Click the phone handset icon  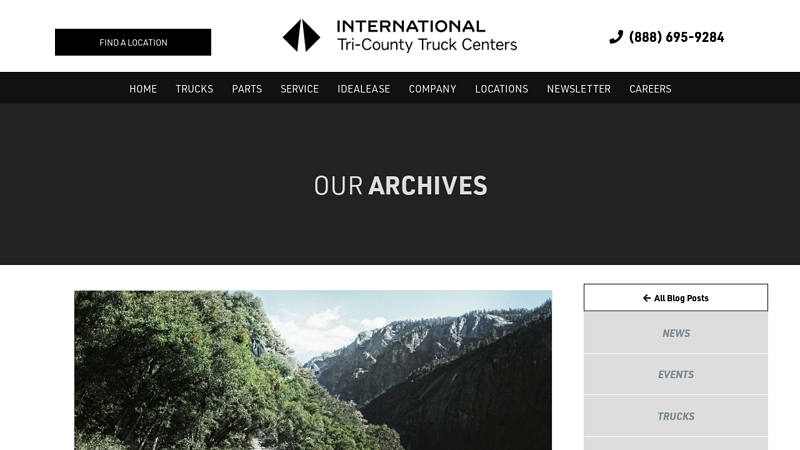[616, 37]
